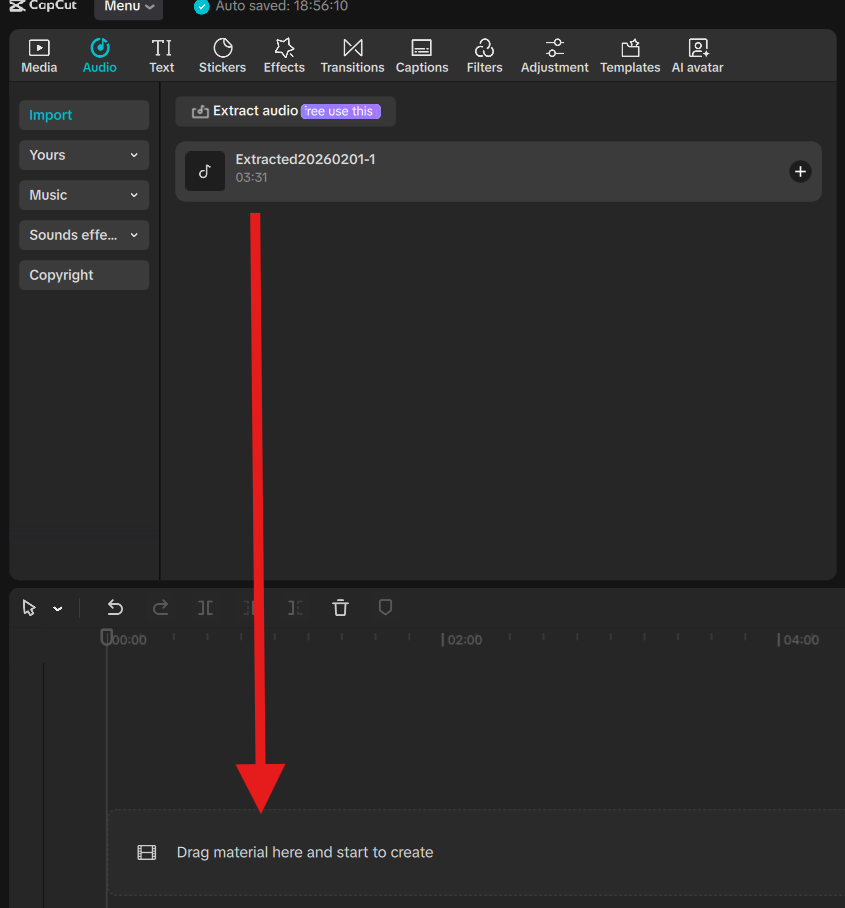Open the Menu dropdown at the top
The width and height of the screenshot is (845, 908).
(x=128, y=7)
